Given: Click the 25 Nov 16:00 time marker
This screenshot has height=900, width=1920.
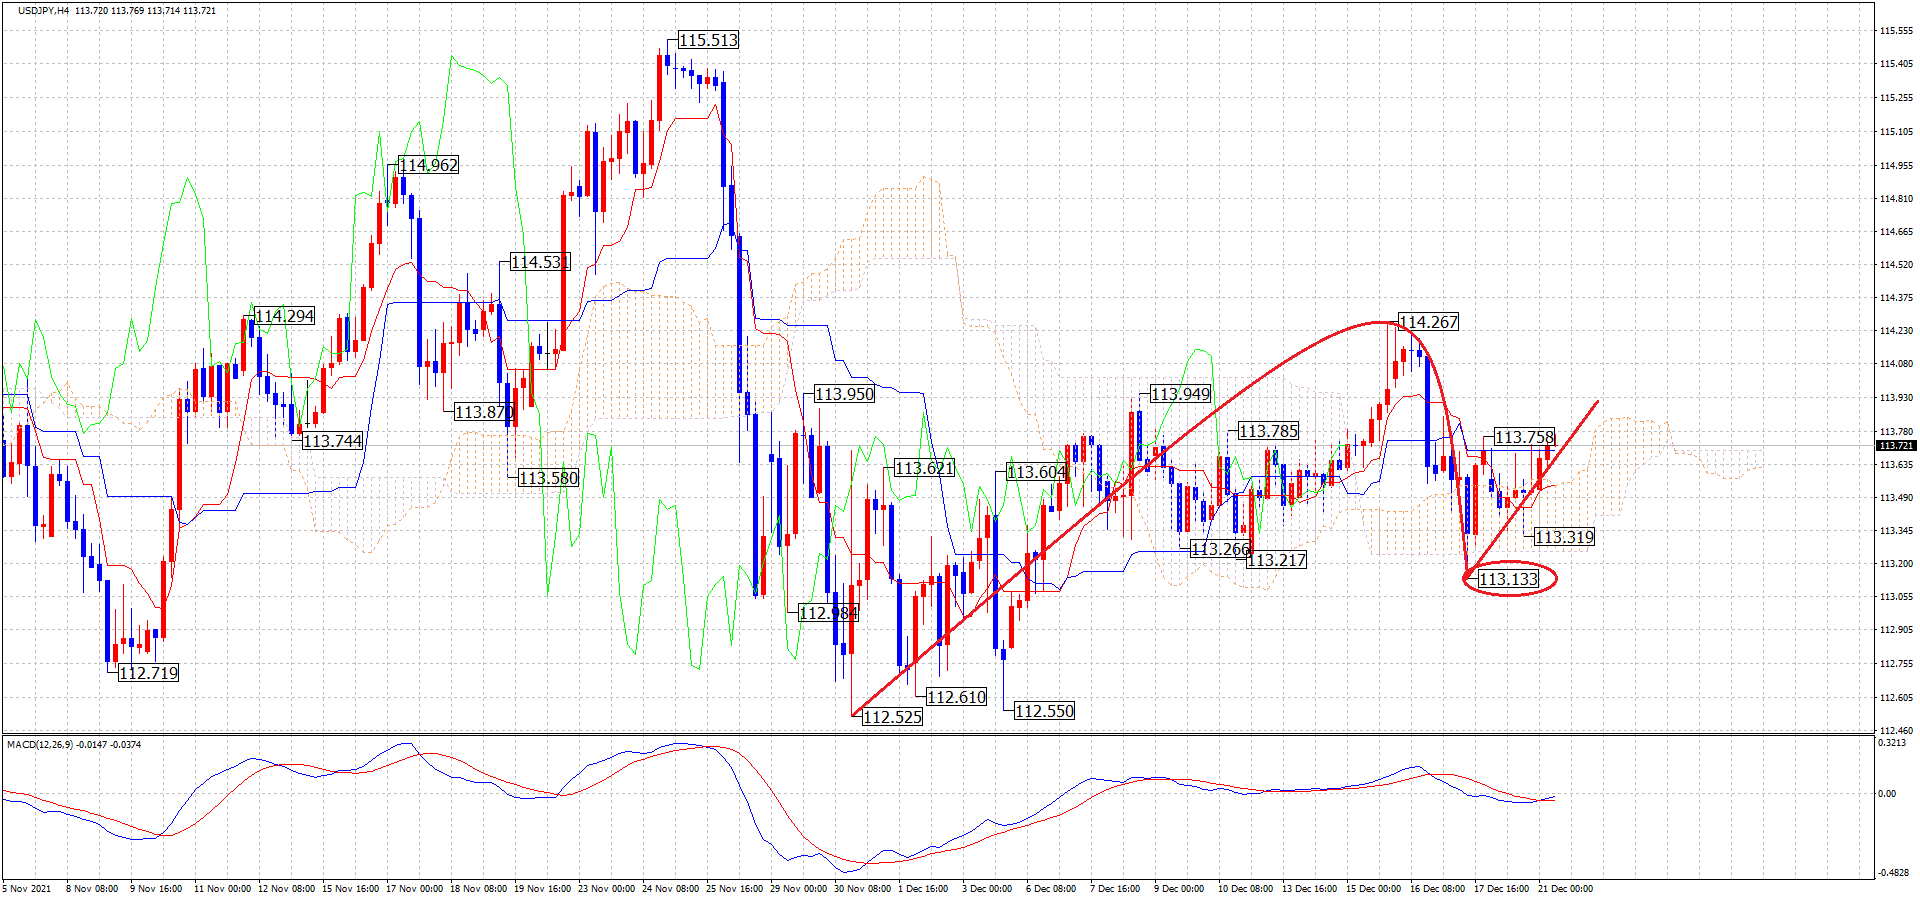Looking at the screenshot, I should [x=735, y=889].
